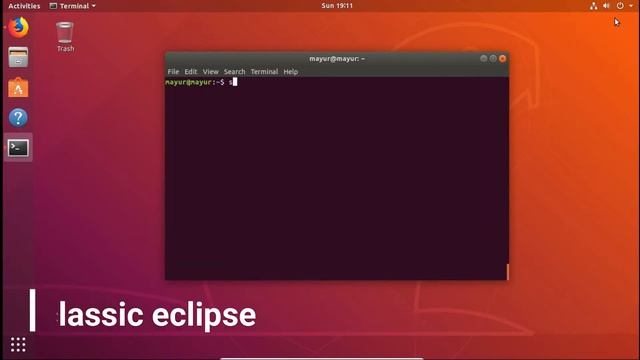Open the Edit menu in Terminal
The width and height of the screenshot is (640, 360).
point(191,71)
